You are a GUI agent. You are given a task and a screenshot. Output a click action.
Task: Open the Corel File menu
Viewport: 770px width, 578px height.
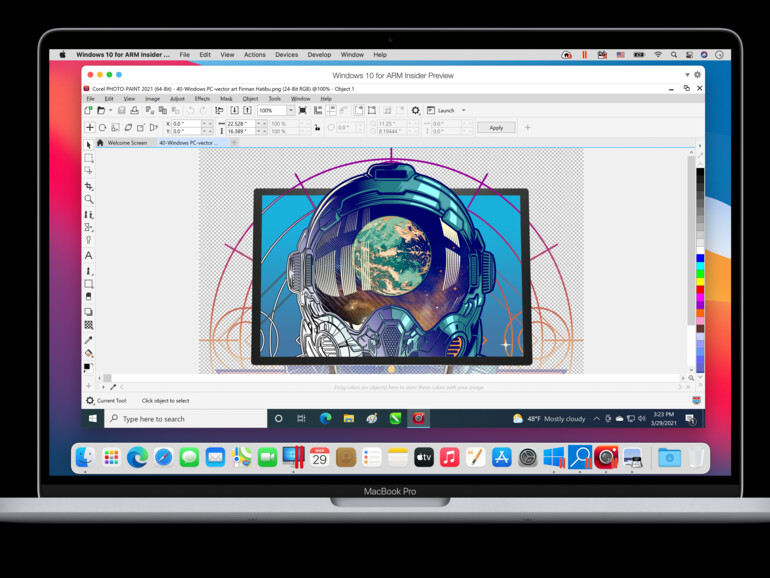pyautogui.click(x=90, y=99)
